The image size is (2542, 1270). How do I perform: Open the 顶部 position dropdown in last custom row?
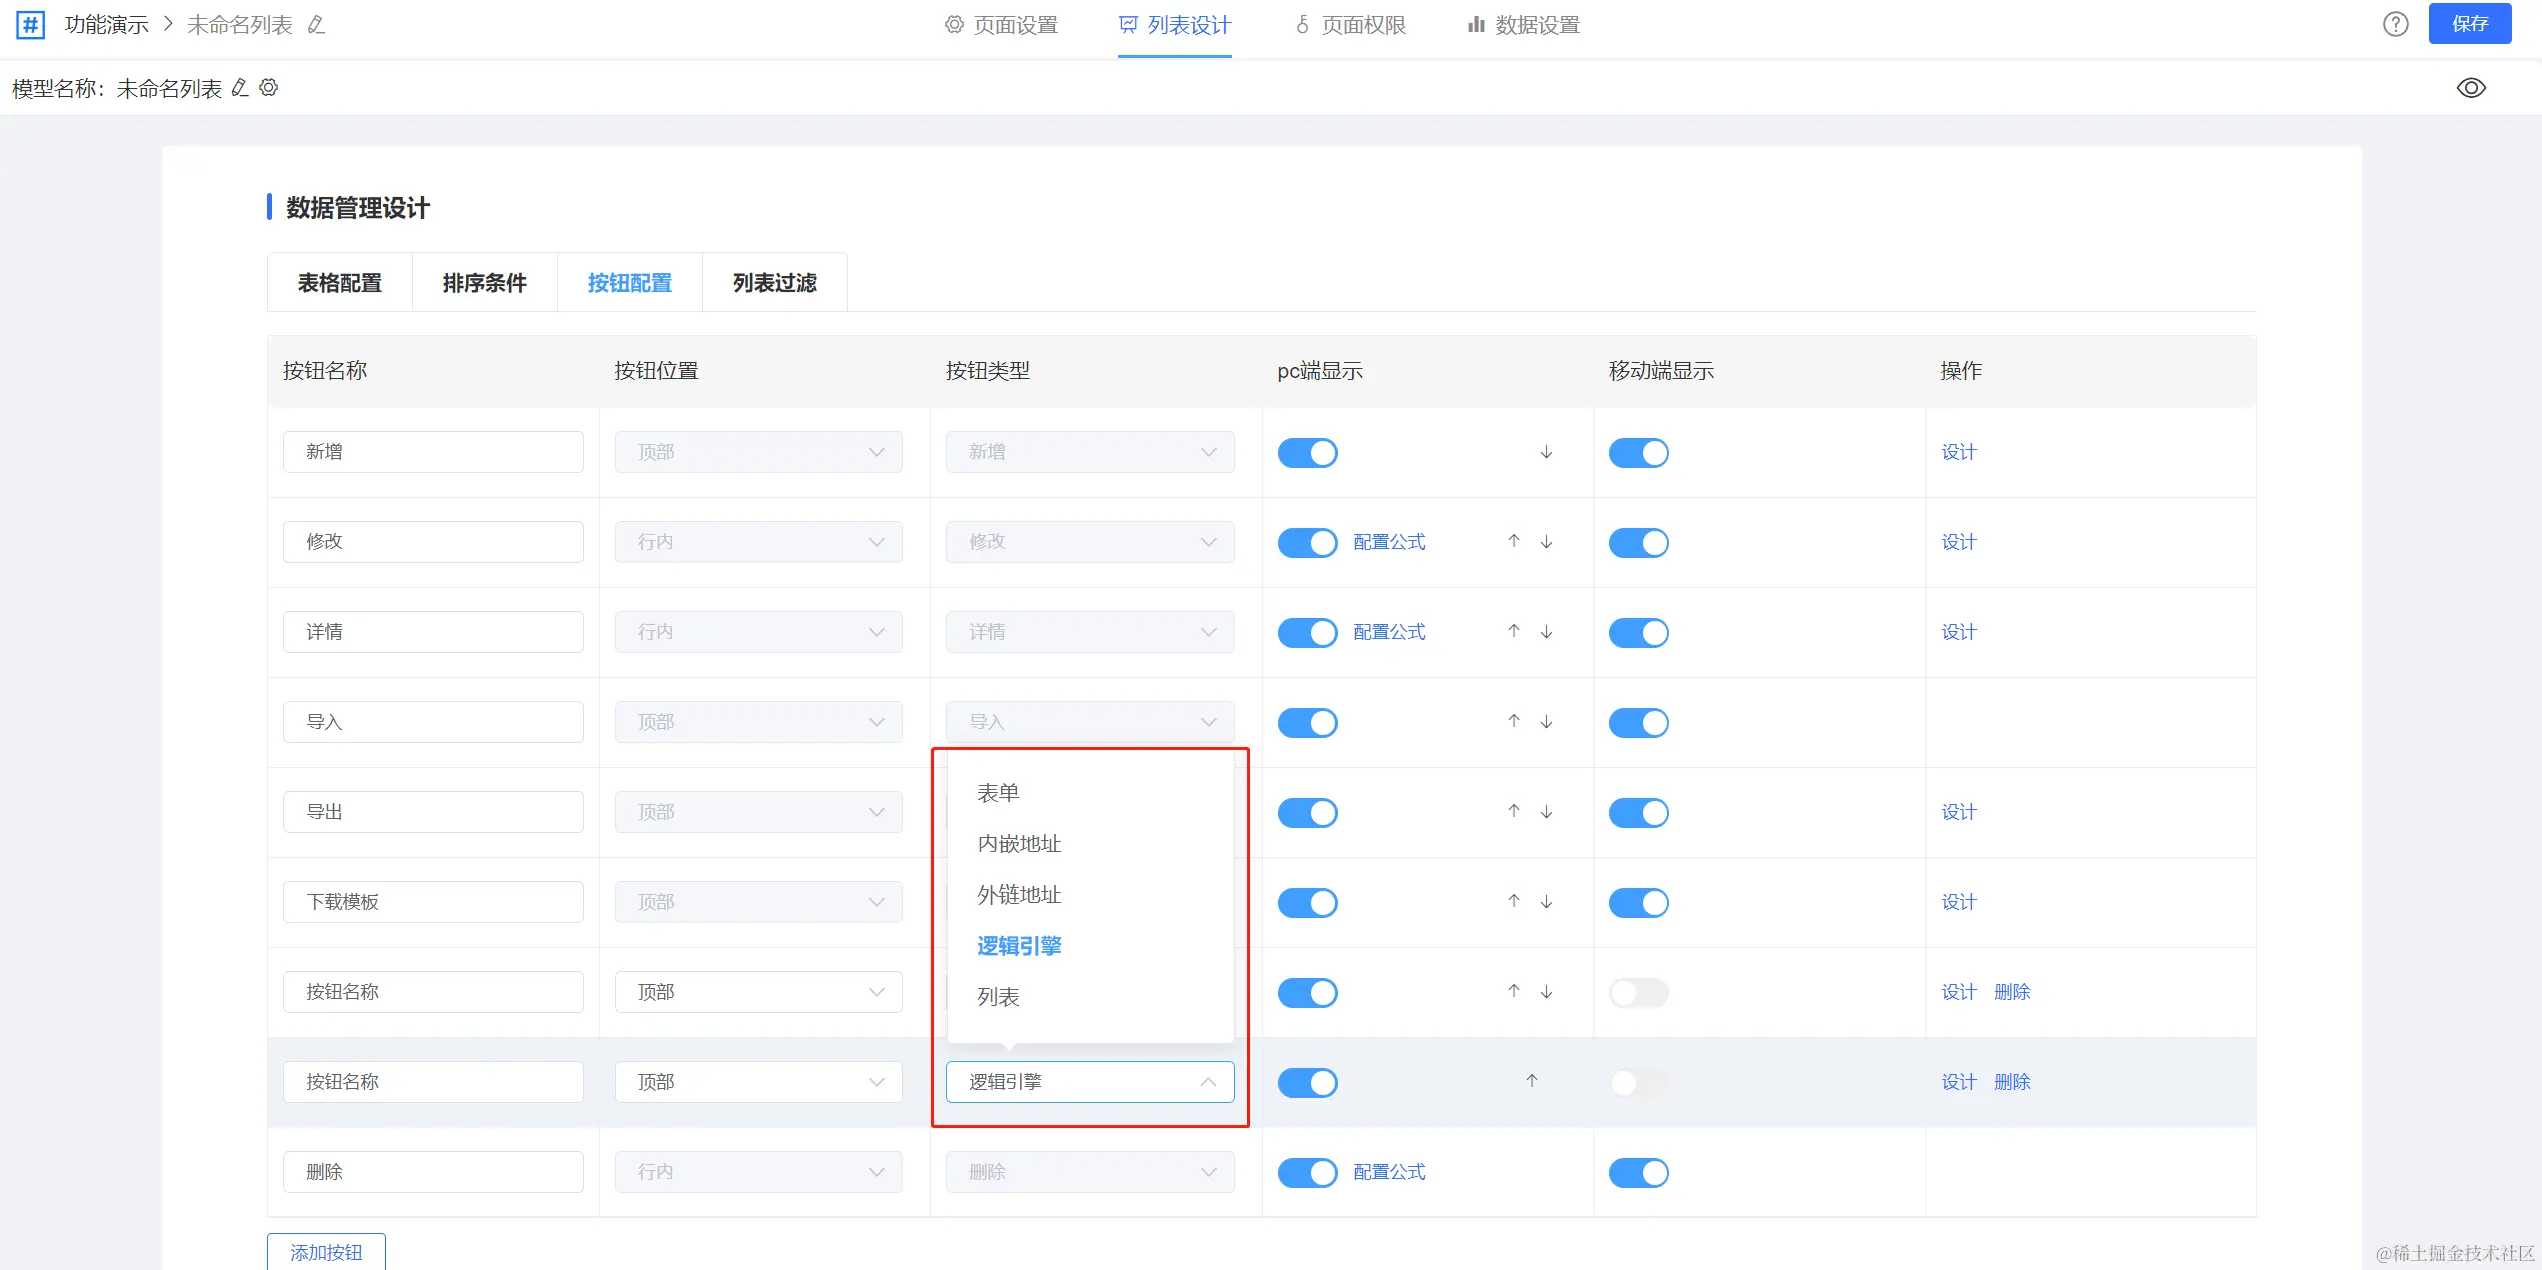(758, 1082)
